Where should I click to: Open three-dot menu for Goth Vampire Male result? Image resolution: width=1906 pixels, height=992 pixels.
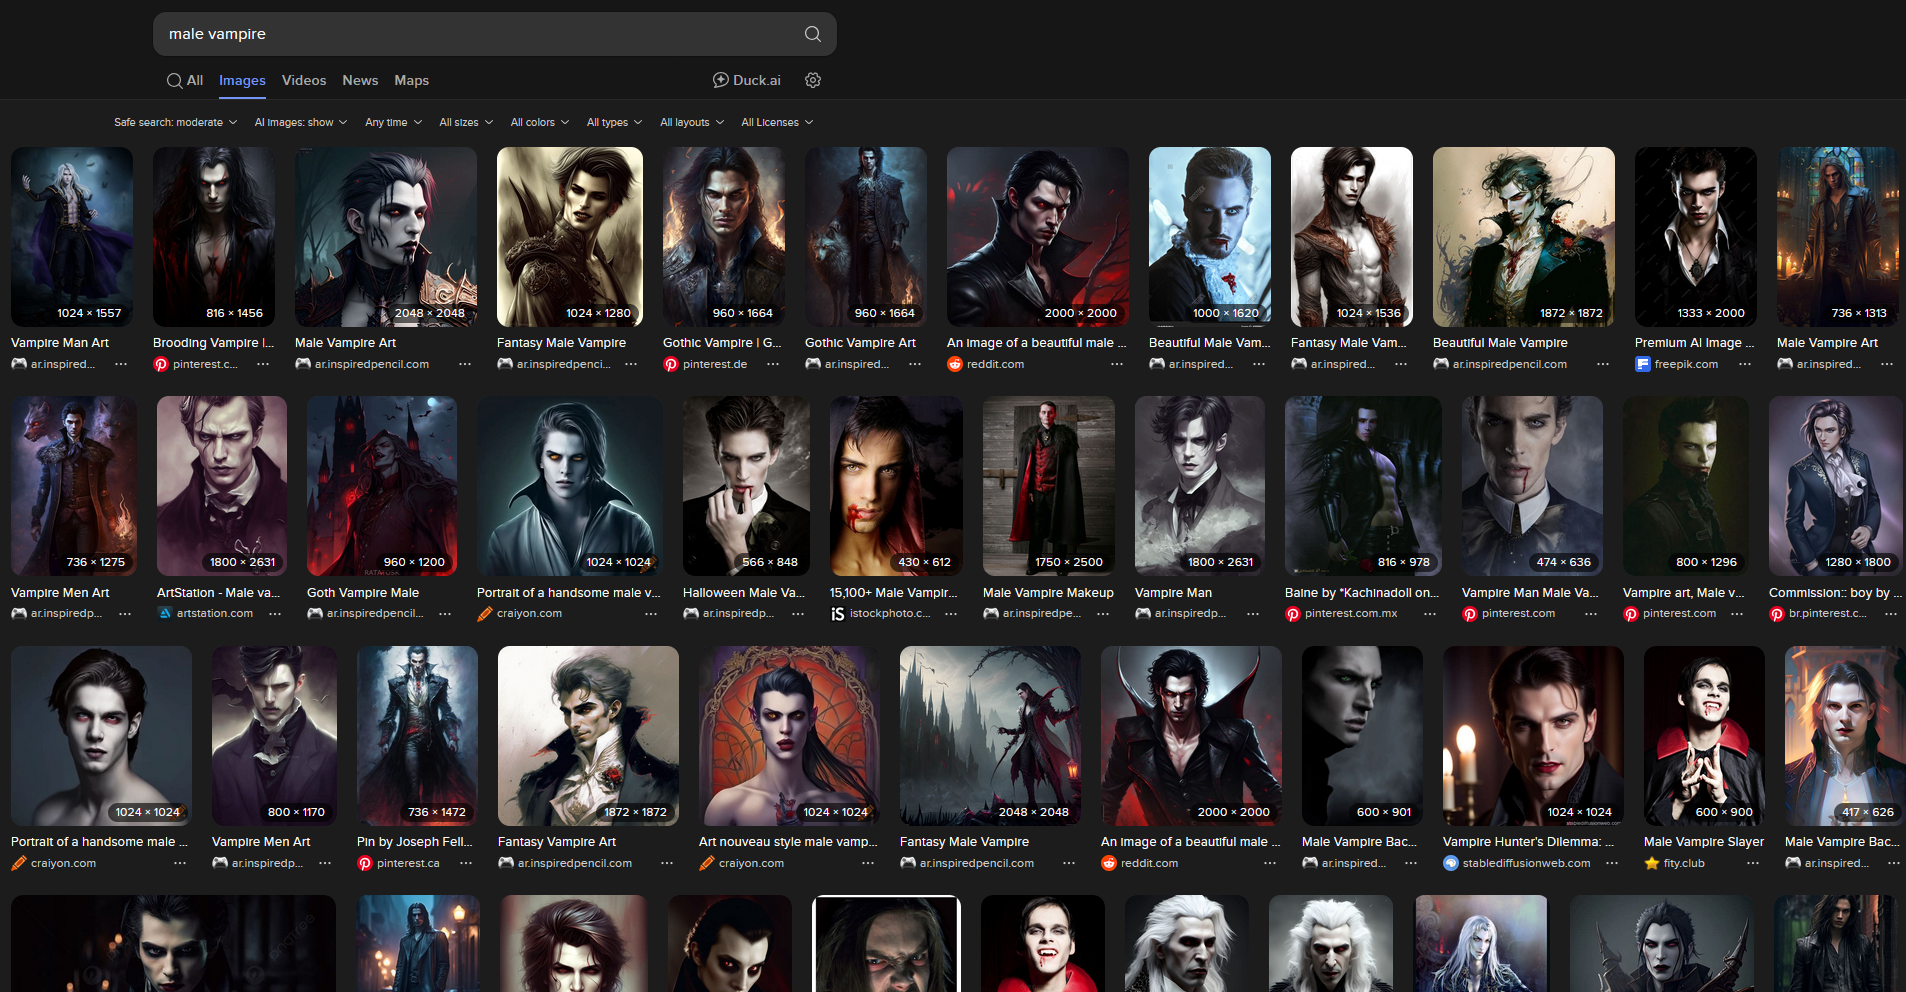pyautogui.click(x=445, y=613)
